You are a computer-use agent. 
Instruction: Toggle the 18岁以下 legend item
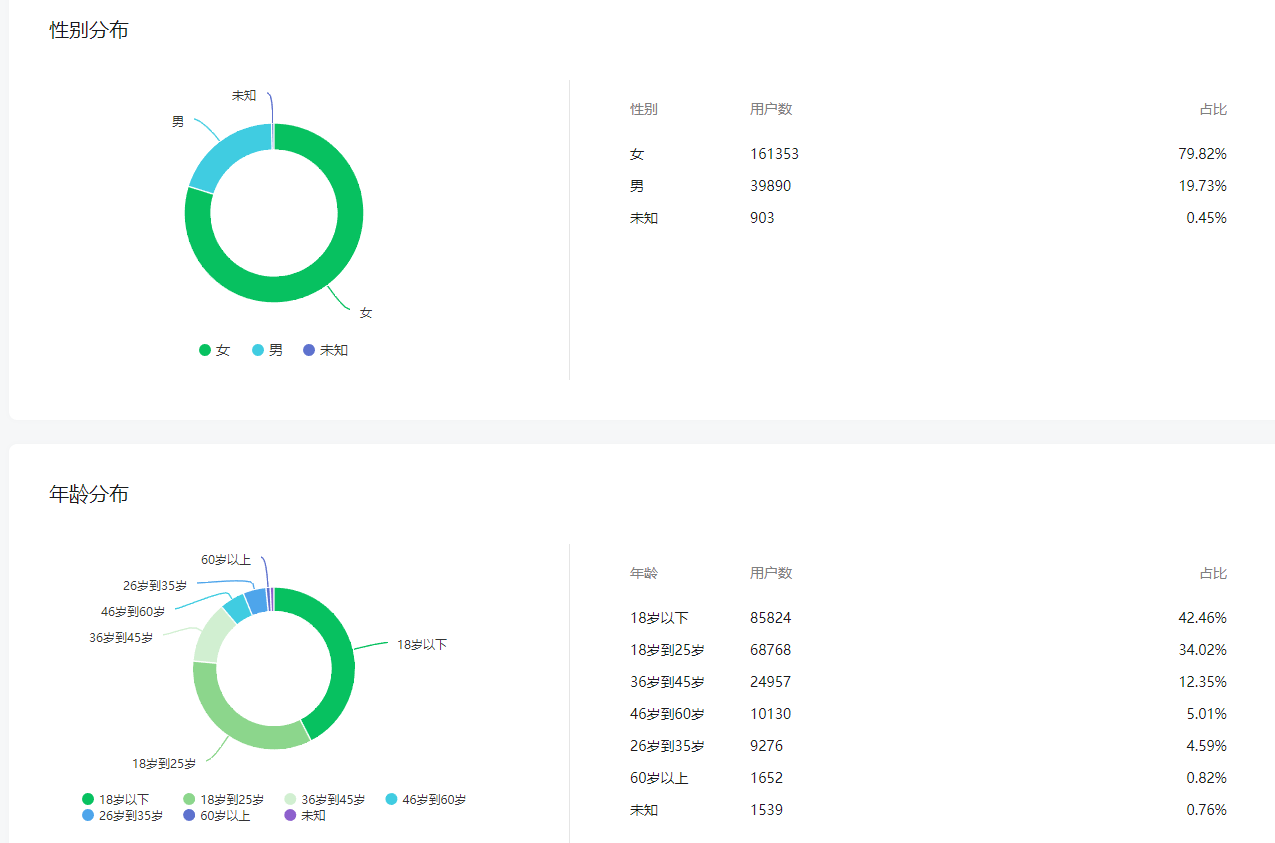116,799
